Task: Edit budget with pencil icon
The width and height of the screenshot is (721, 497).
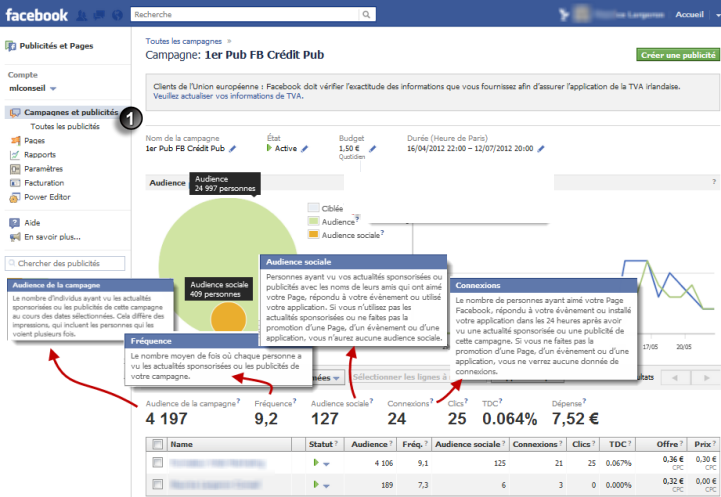Action: tap(372, 149)
